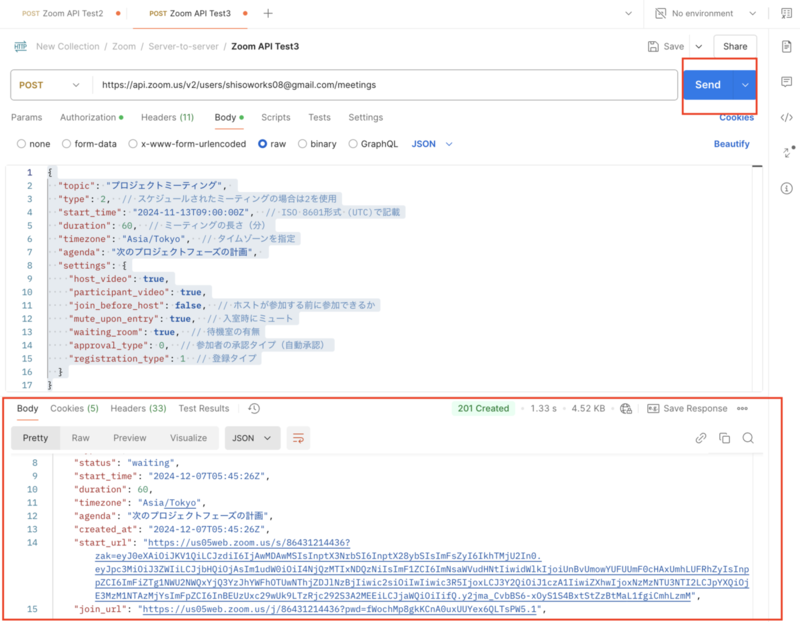
Task: Go to Zoom breadcrumb folder
Action: point(124,46)
